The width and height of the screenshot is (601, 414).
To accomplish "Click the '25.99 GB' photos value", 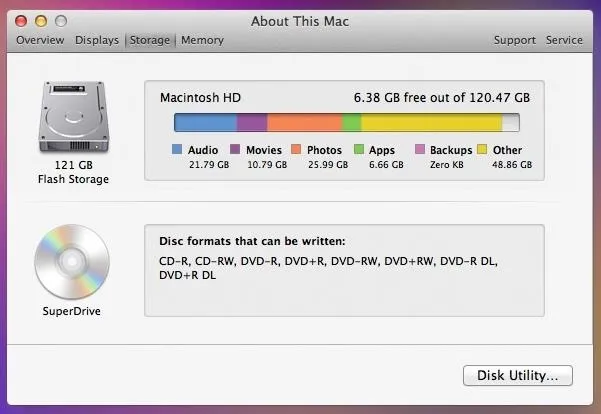I will pos(328,164).
